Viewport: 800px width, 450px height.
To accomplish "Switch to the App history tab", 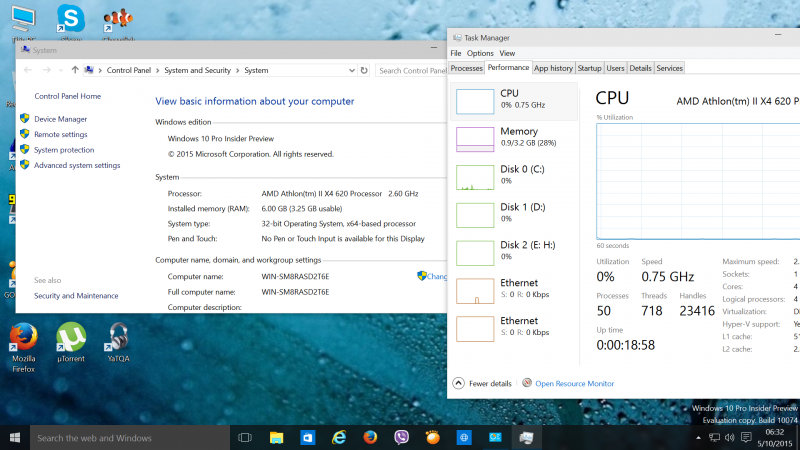I will tap(553, 68).
